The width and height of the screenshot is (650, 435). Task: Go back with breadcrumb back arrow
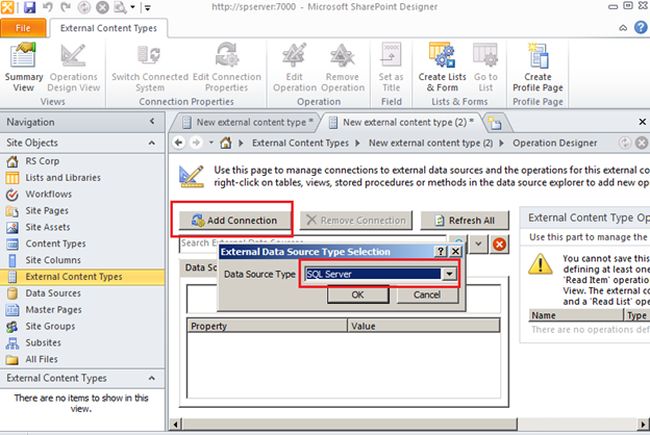coord(179,143)
